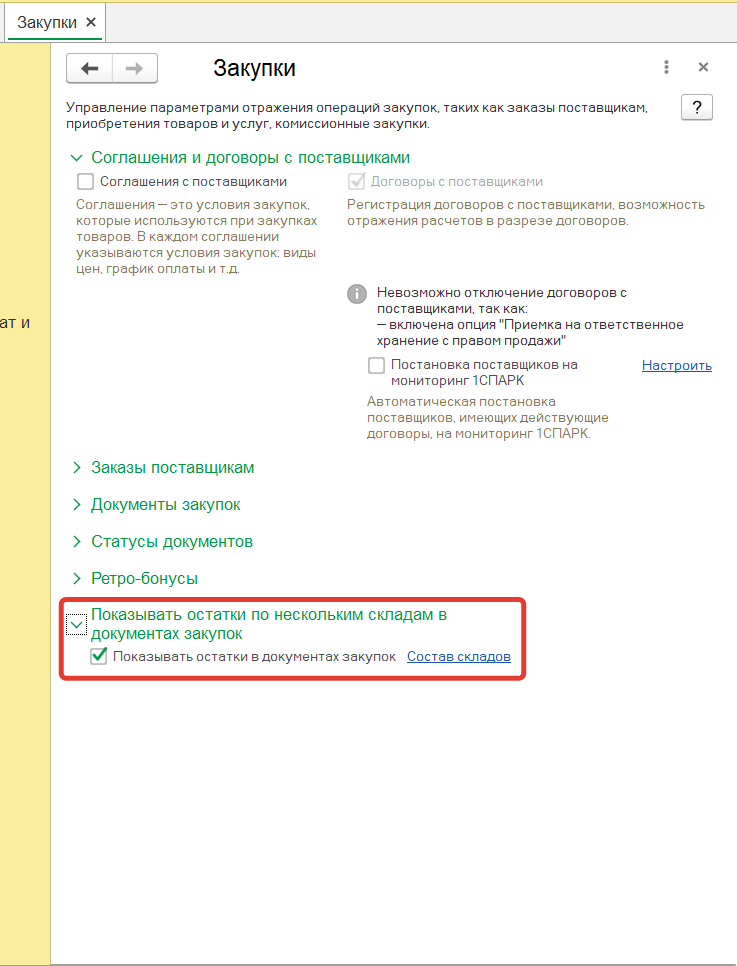737x966 pixels.
Task: Collapse Показывать остатки по нескольким складам section
Action: [x=76, y=624]
